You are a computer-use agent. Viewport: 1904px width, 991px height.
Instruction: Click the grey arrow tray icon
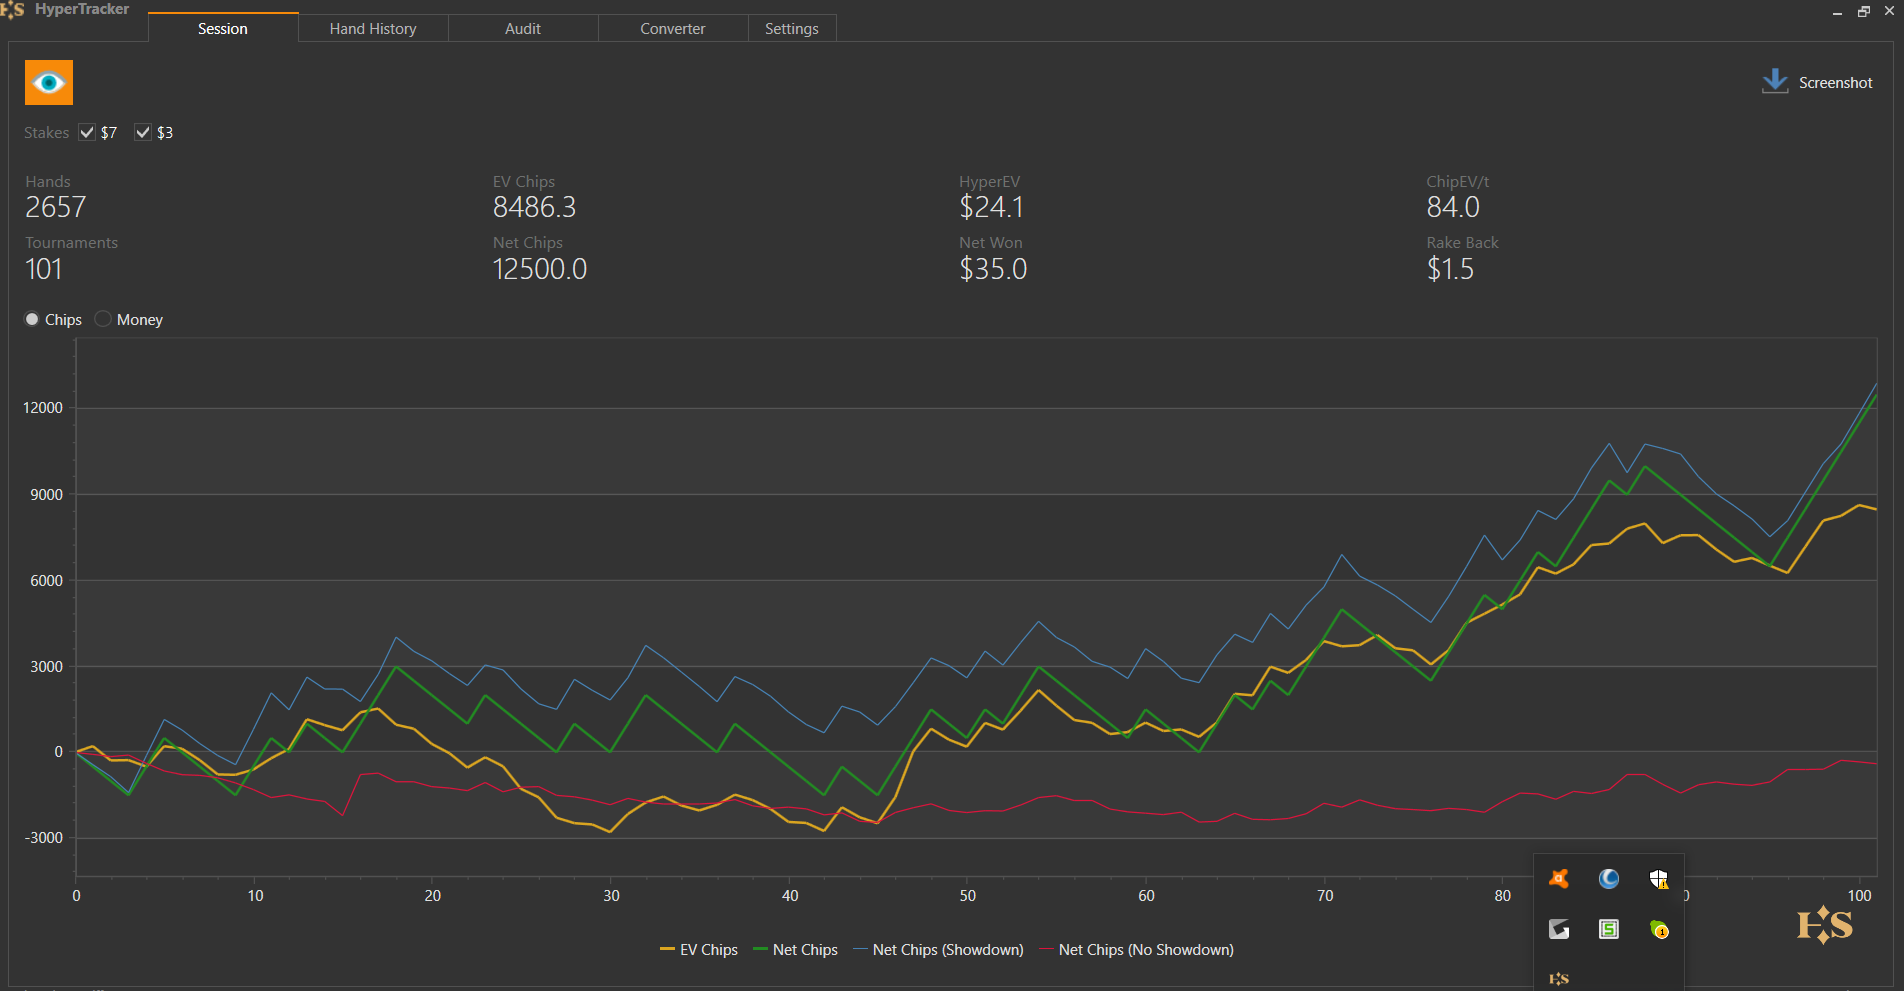tap(1559, 930)
